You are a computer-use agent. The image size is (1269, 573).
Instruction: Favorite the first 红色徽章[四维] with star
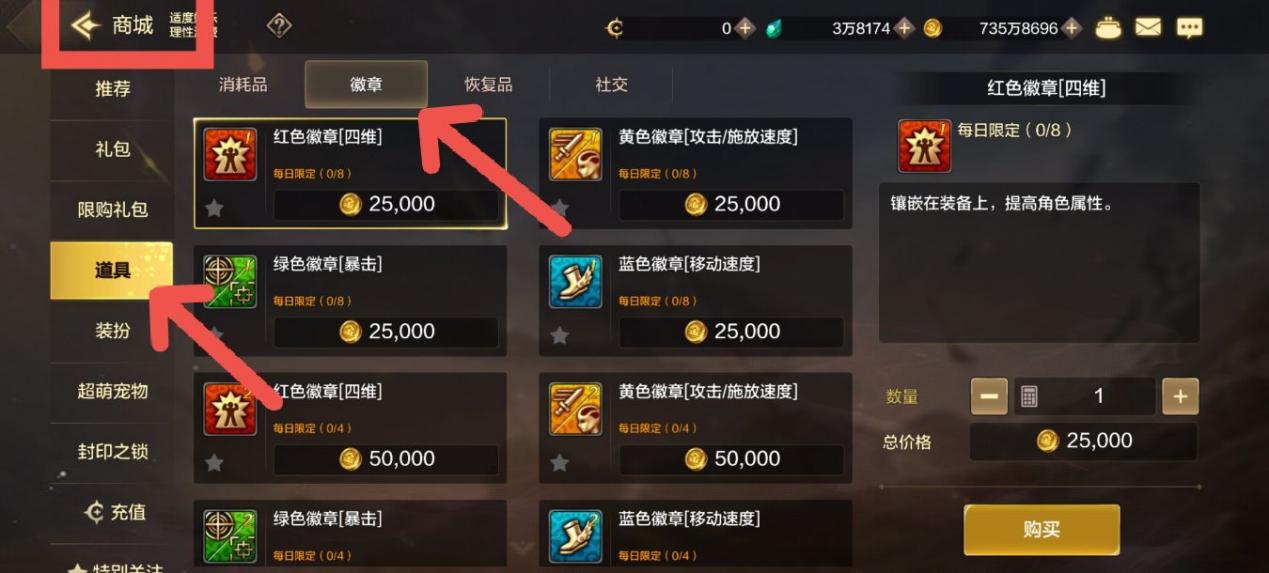tap(214, 208)
